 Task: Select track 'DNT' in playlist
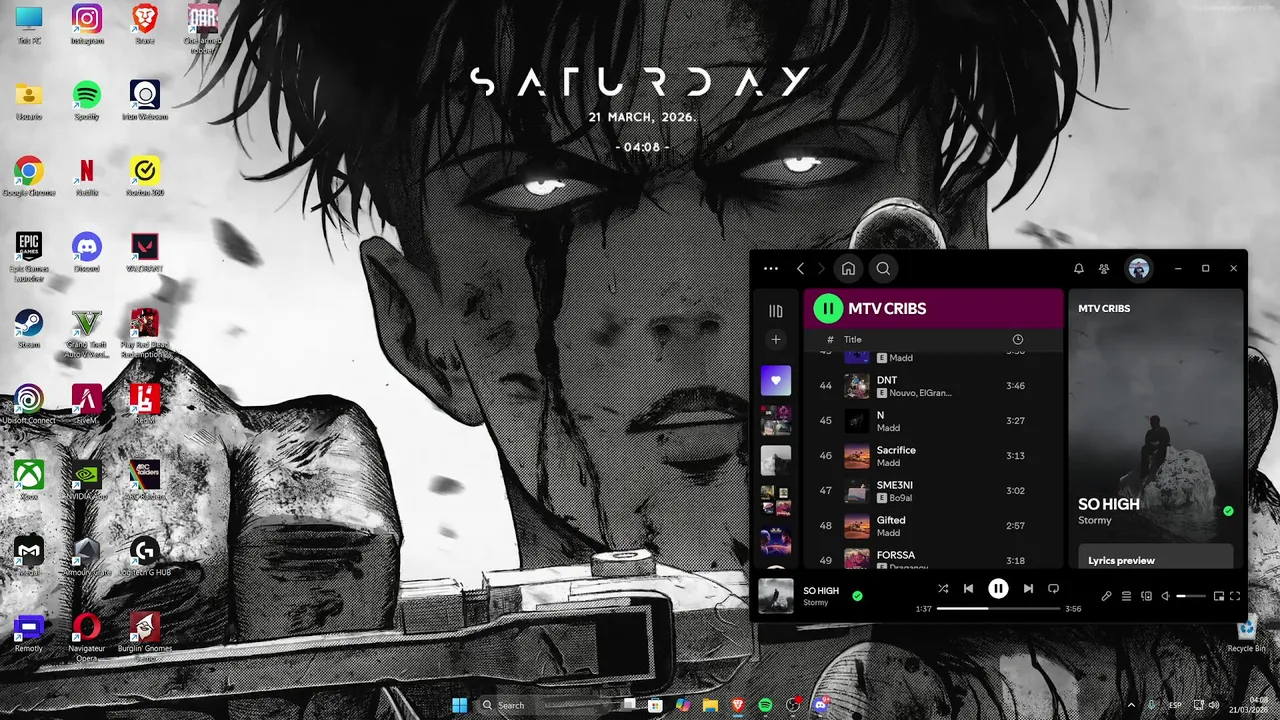coord(934,385)
